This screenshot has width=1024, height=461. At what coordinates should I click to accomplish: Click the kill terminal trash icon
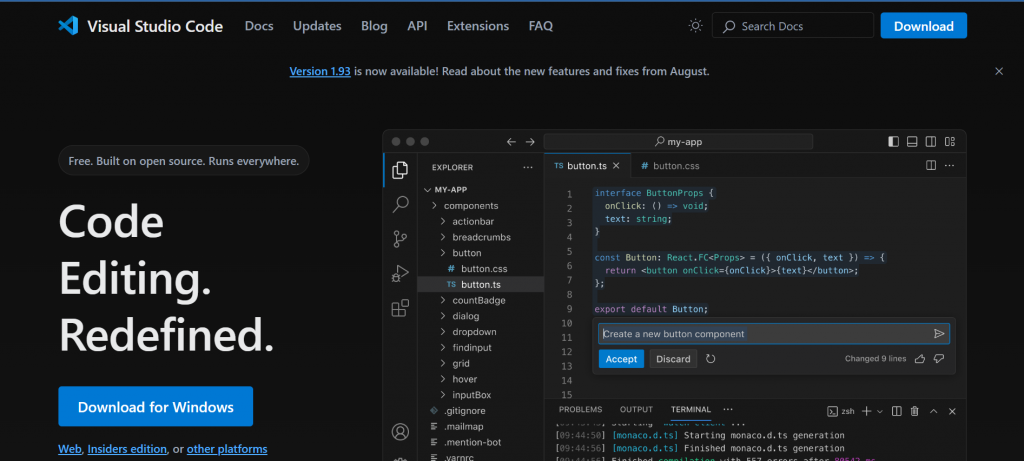pos(915,411)
